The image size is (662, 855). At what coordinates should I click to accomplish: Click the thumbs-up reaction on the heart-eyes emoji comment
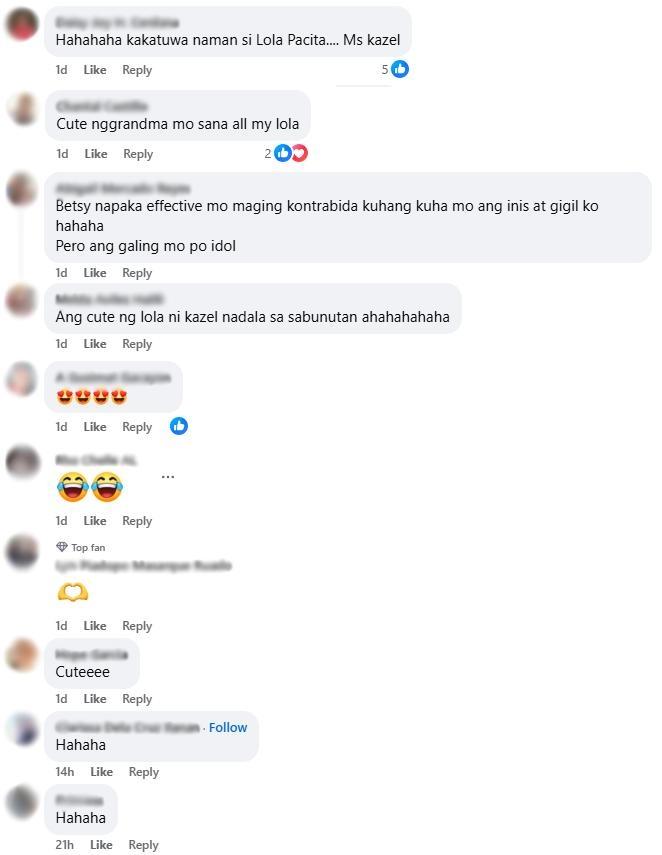point(179,426)
